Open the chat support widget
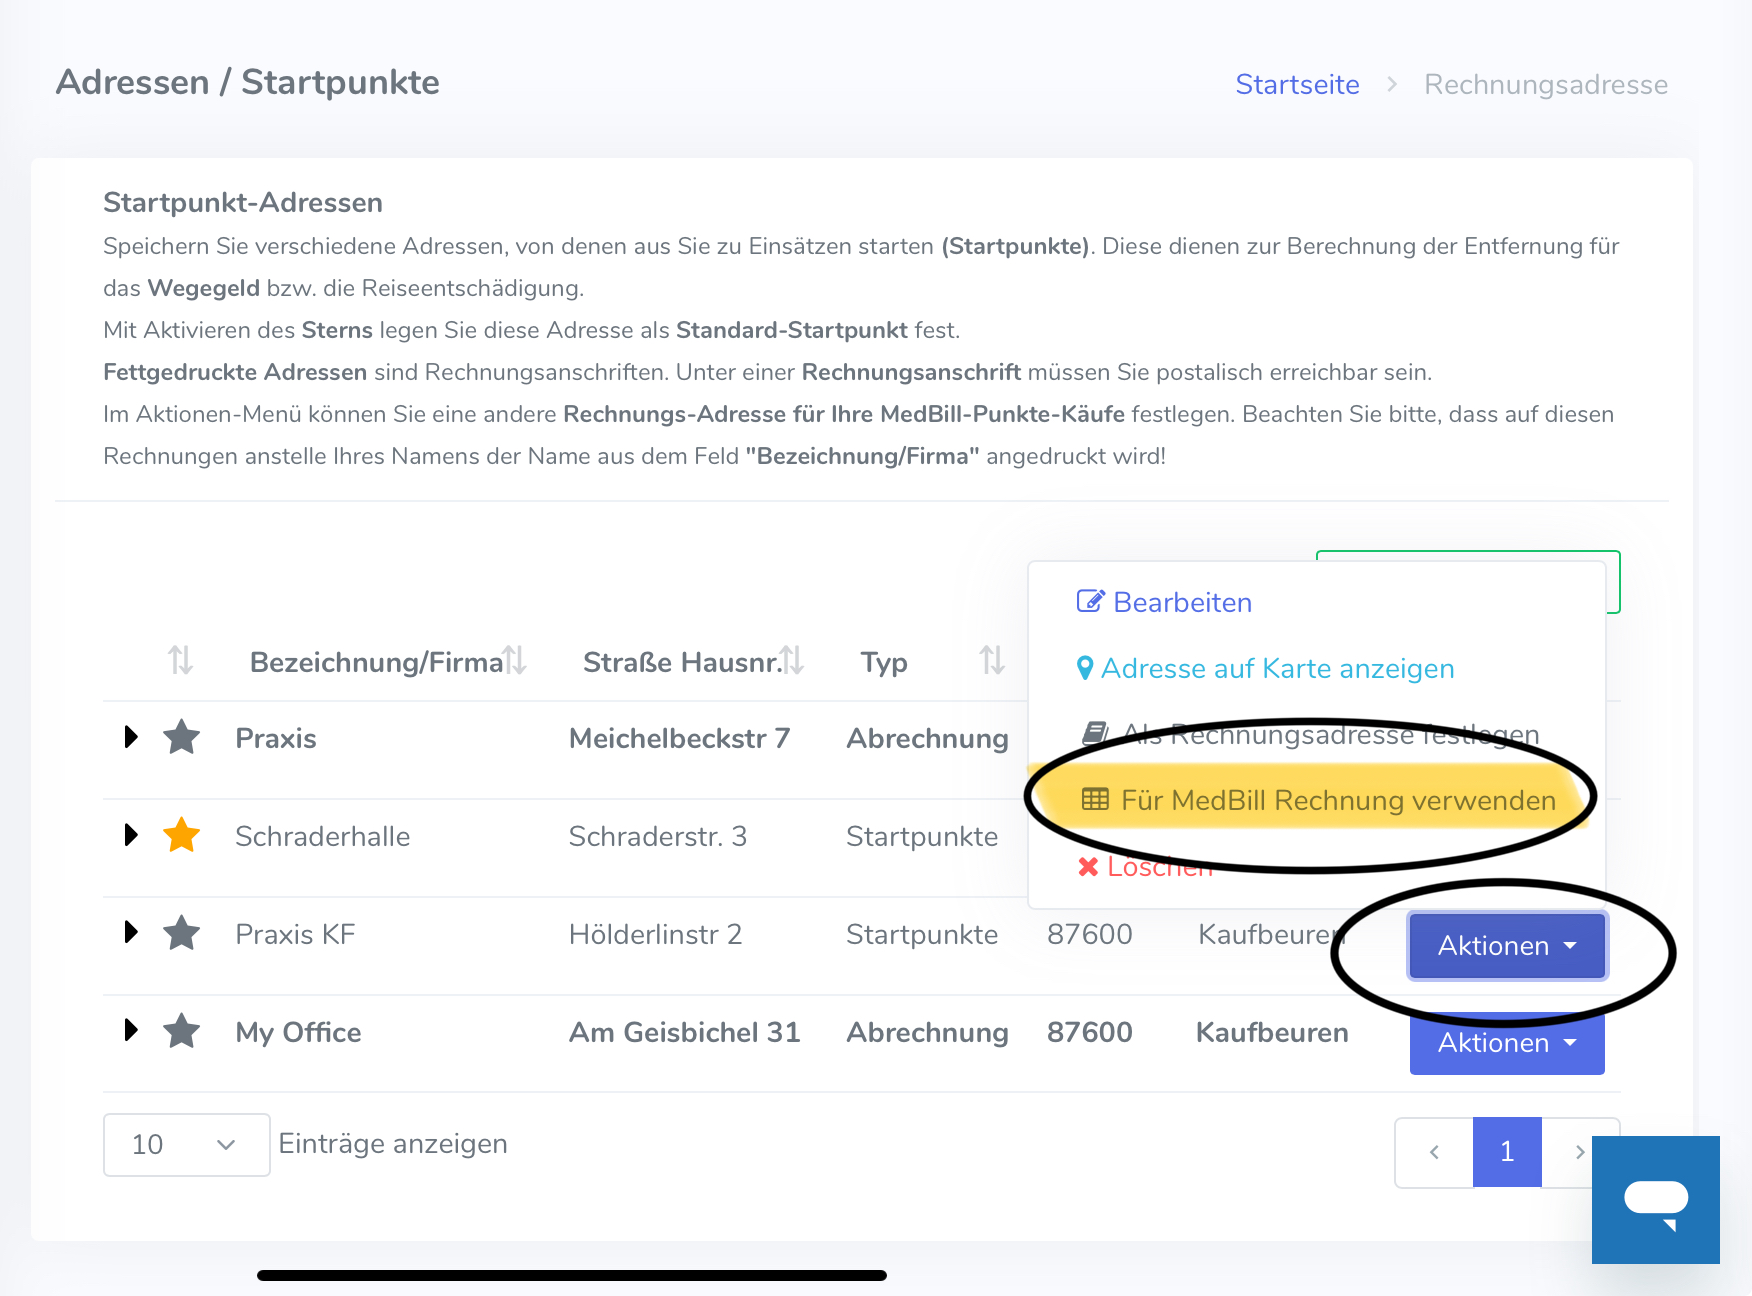The image size is (1752, 1296). (x=1655, y=1200)
